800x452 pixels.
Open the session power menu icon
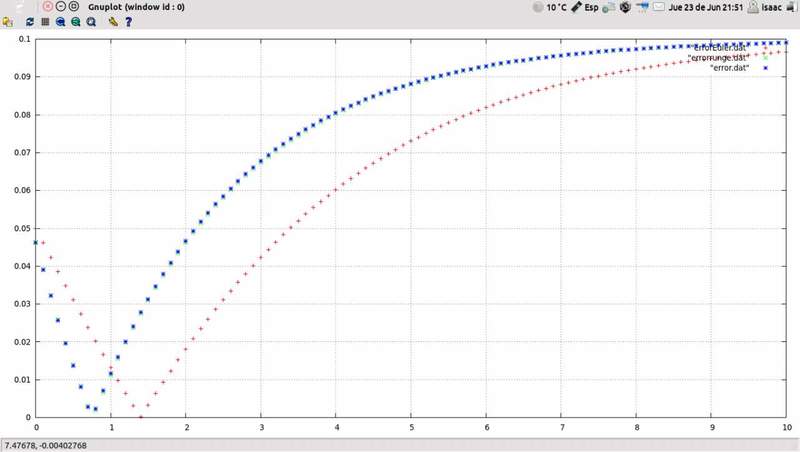(791, 7)
